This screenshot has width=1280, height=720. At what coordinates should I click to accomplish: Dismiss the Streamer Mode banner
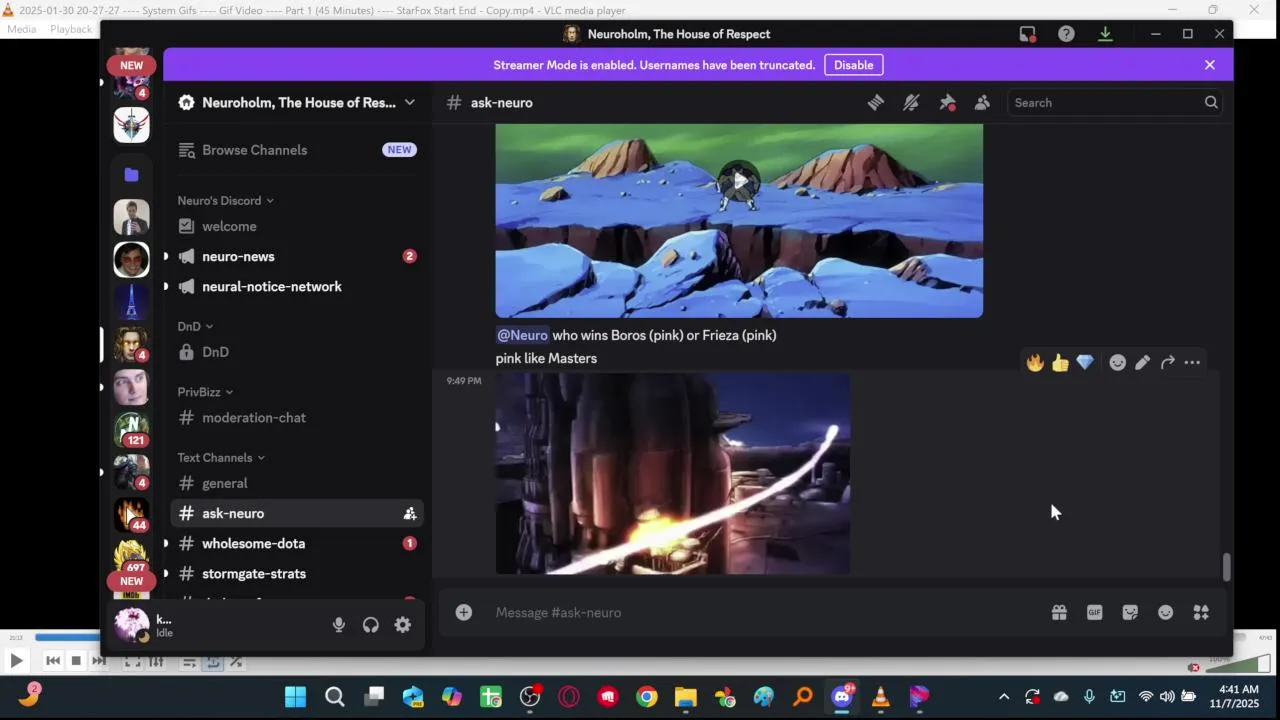click(1210, 65)
